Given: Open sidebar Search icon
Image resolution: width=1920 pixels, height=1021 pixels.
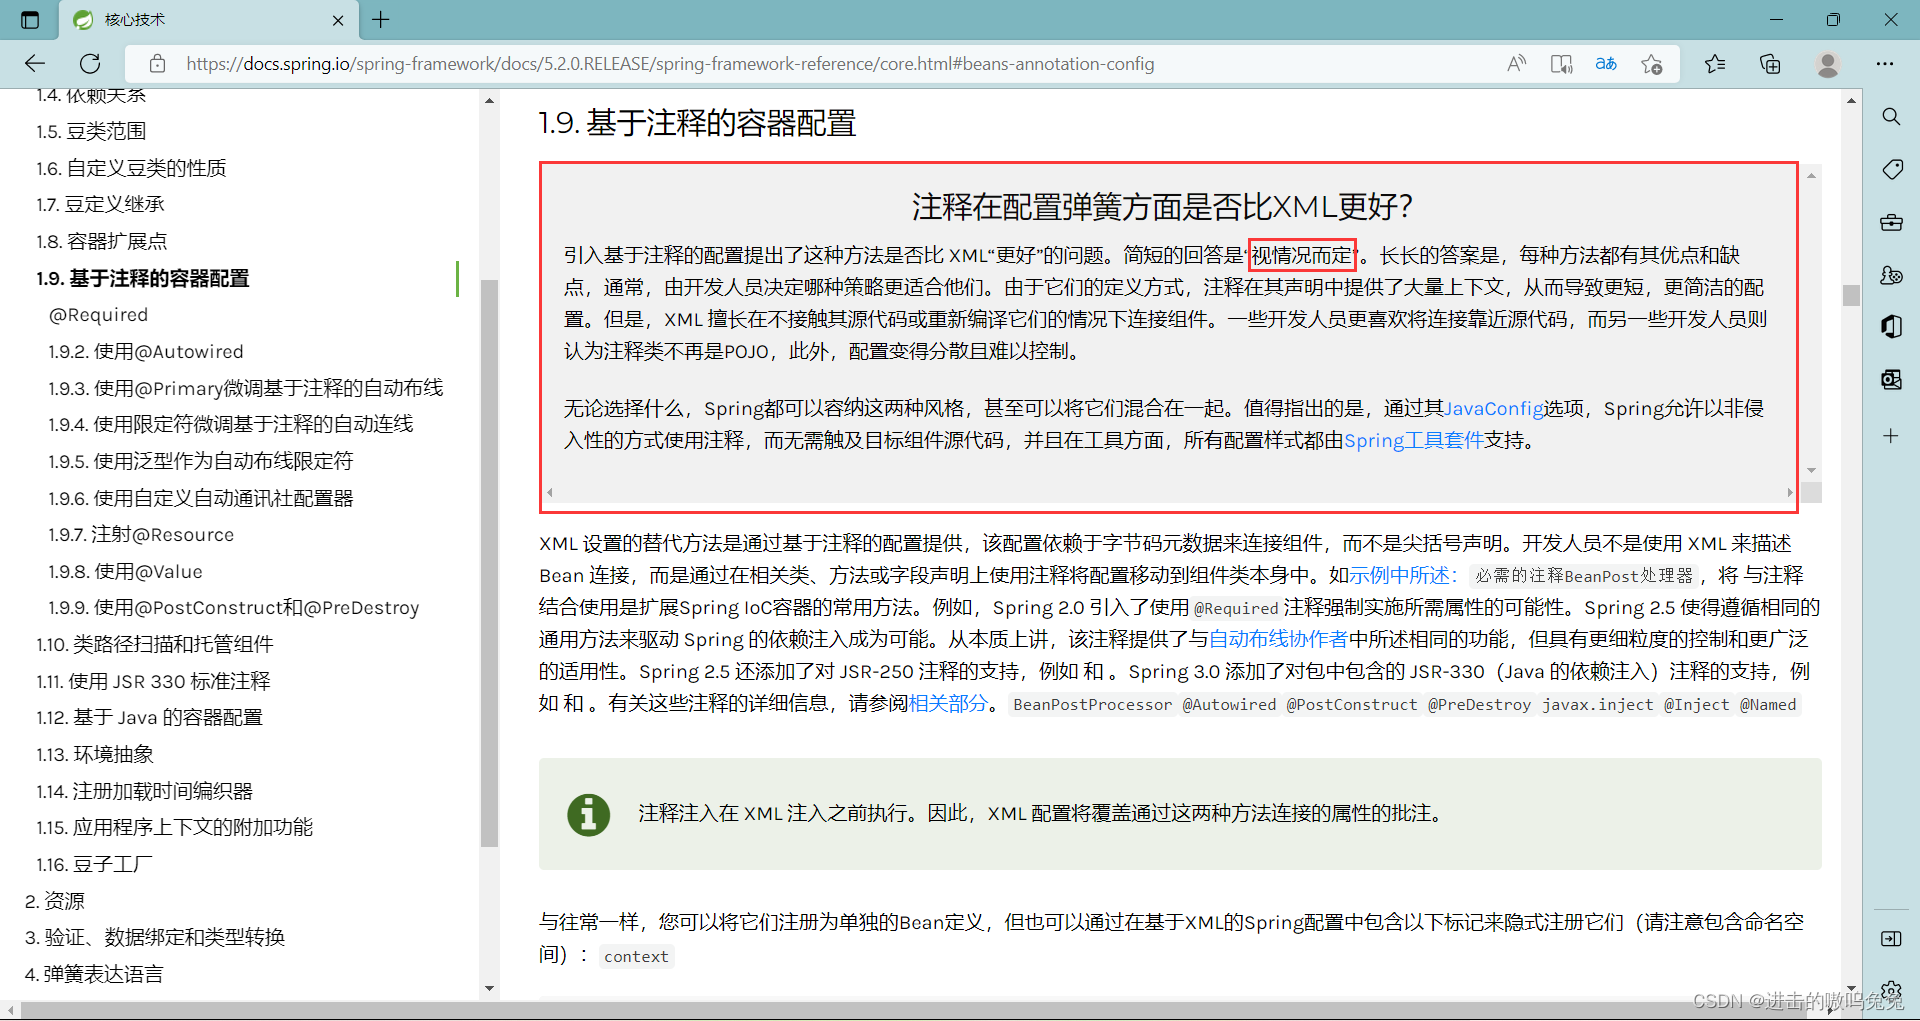Looking at the screenshot, I should (1891, 117).
